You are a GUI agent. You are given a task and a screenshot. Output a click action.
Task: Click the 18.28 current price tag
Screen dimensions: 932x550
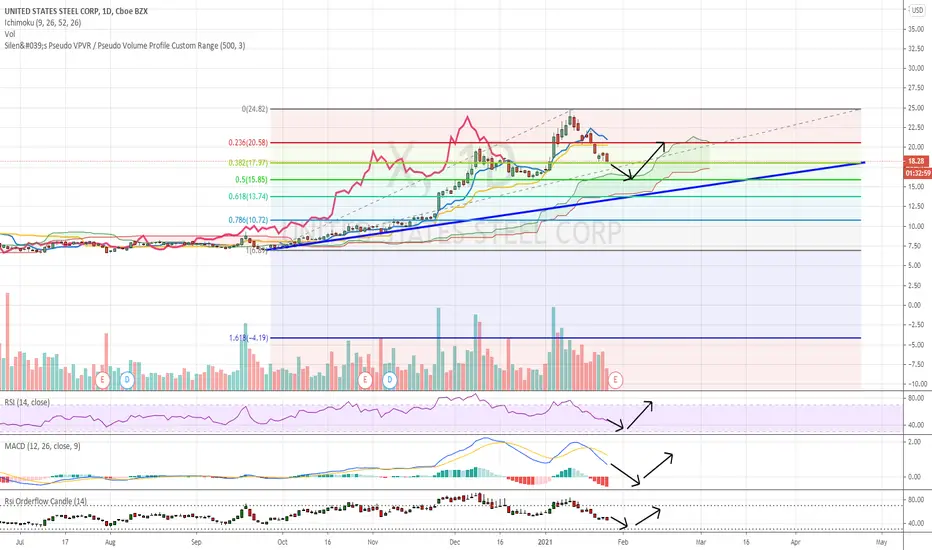pyautogui.click(x=917, y=161)
